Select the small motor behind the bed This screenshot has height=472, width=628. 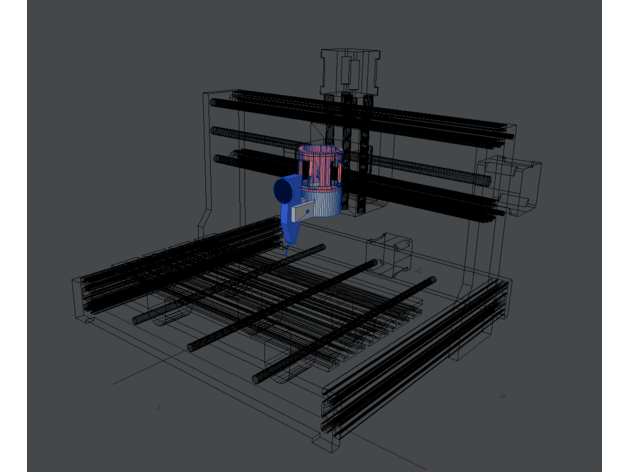click(390, 249)
